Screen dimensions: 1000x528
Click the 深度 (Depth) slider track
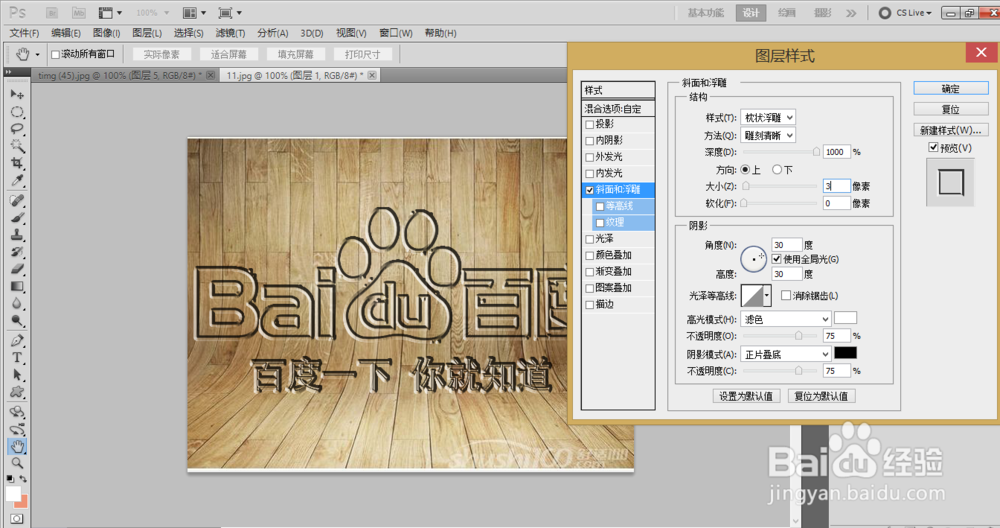pyautogui.click(x=781, y=152)
